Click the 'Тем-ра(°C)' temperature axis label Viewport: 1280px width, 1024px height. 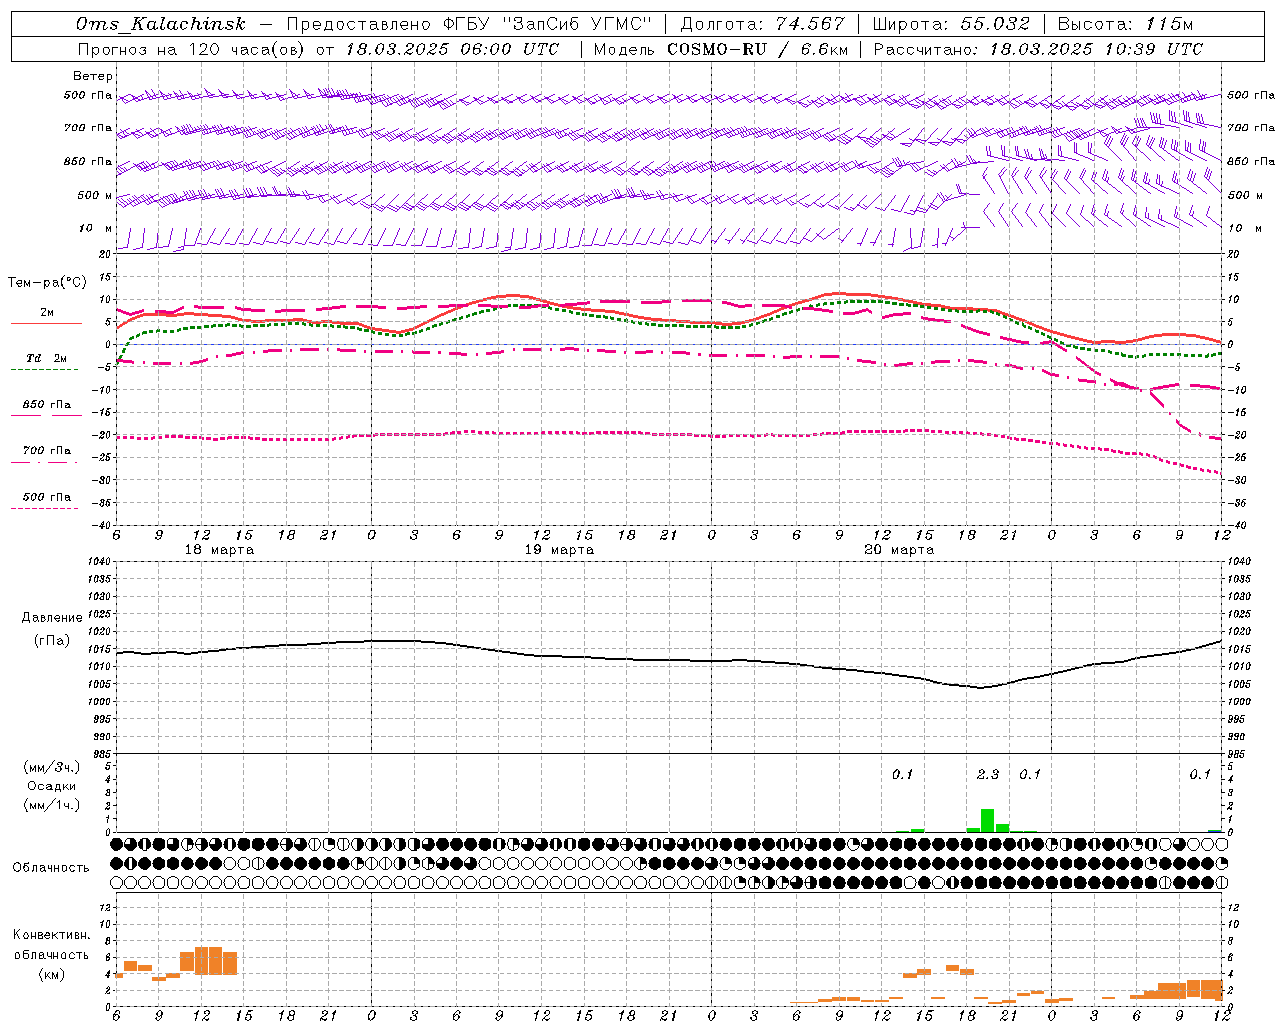[47, 283]
